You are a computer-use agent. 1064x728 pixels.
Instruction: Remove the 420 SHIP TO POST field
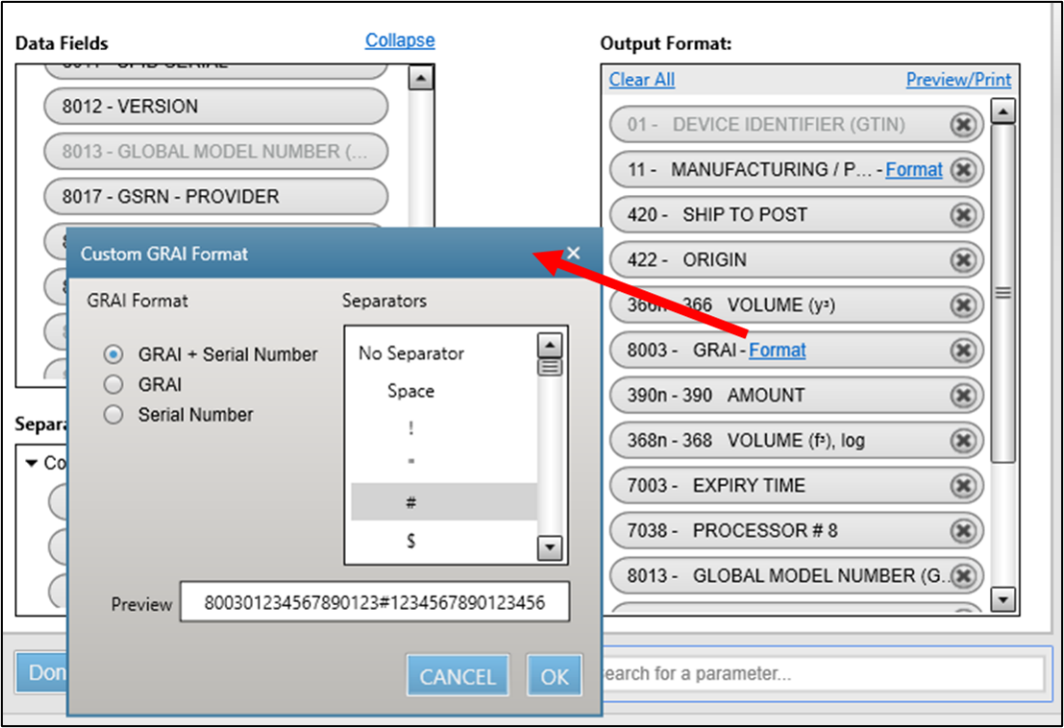(962, 215)
